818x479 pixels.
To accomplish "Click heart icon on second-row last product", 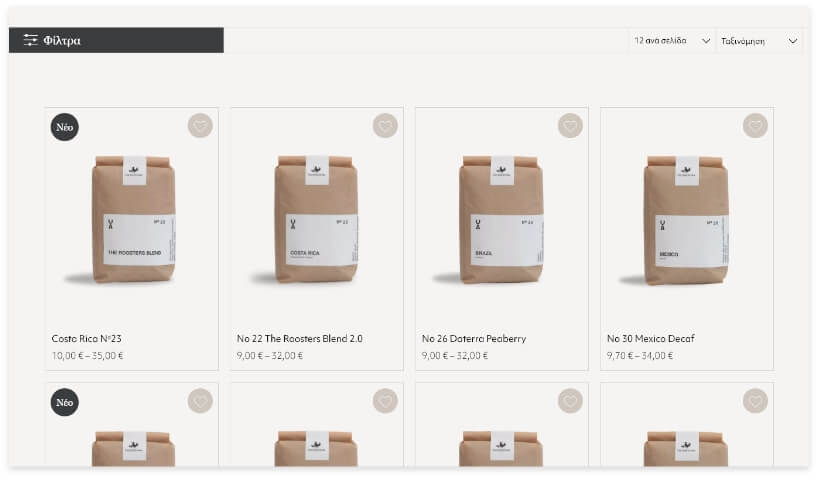I will click(755, 401).
